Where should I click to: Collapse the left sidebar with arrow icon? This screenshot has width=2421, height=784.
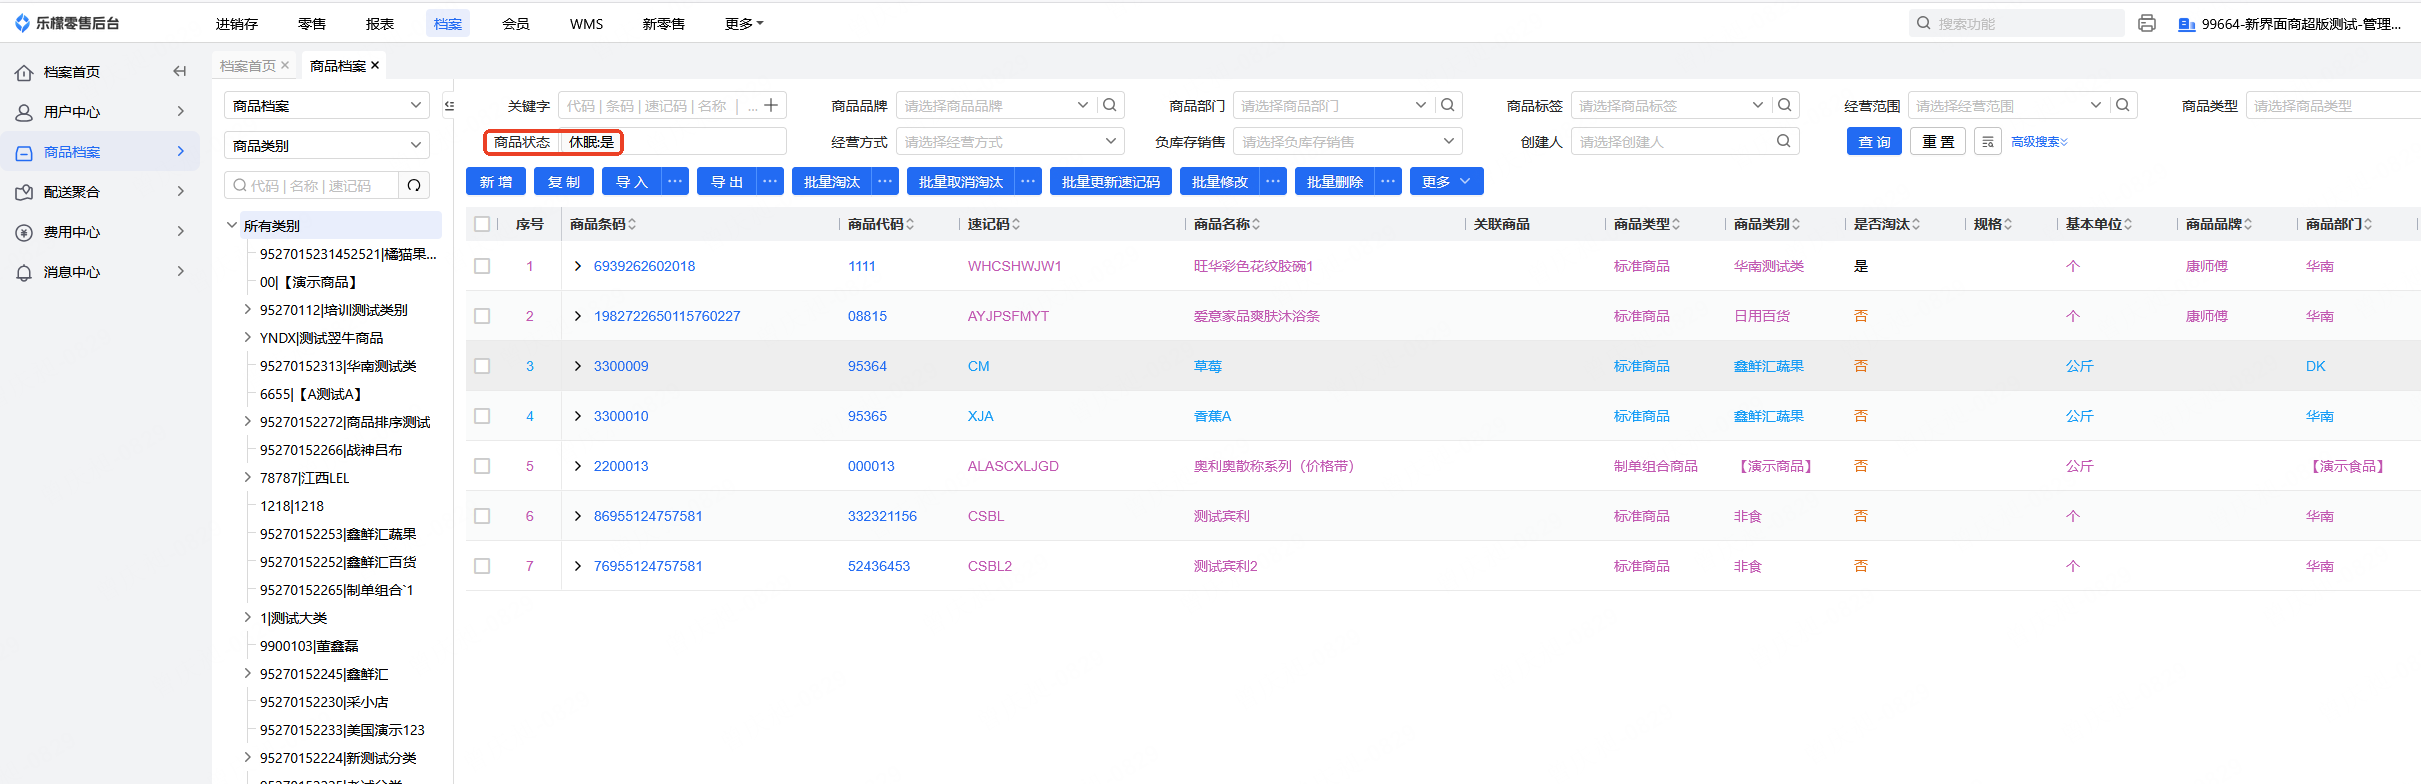[180, 71]
